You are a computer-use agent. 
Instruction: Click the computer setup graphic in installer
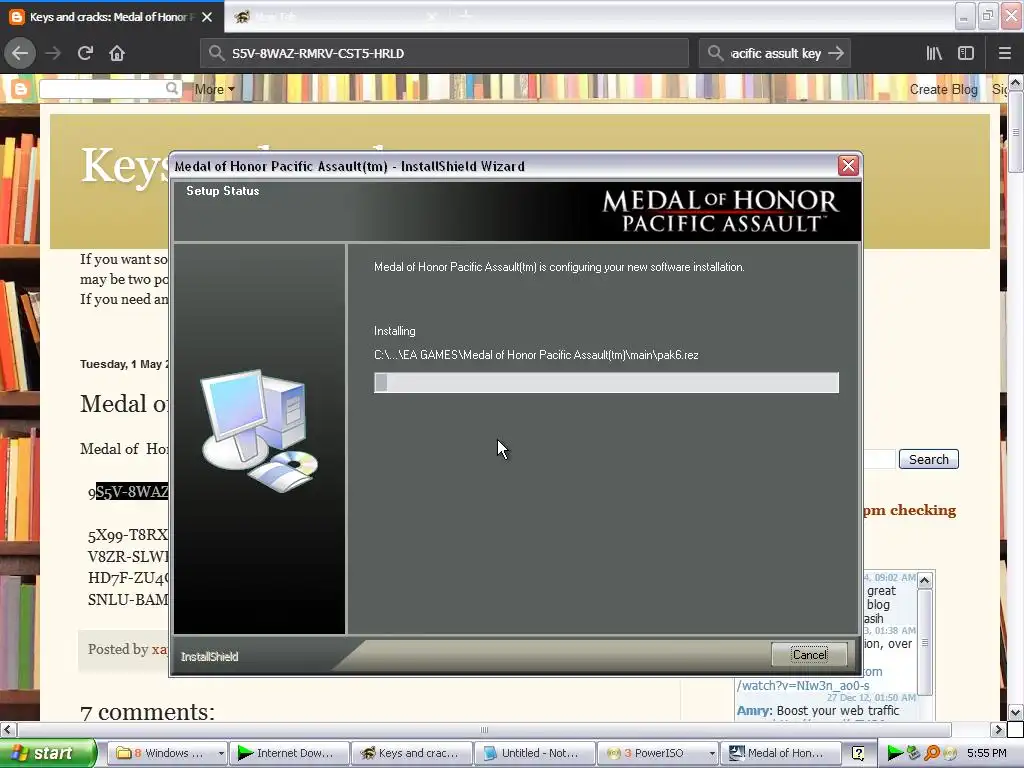coord(259,430)
